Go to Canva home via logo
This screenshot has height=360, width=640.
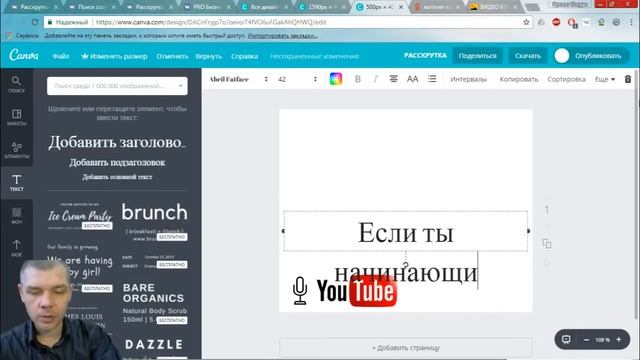tap(24, 55)
